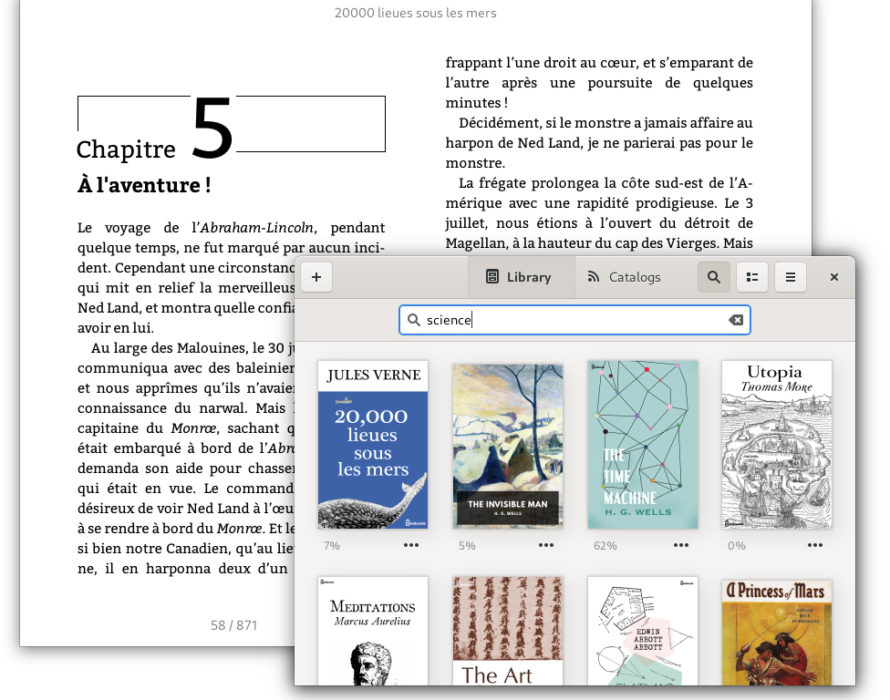Open The Time Machine book
Screen dimensions: 890x700
click(x=642, y=445)
